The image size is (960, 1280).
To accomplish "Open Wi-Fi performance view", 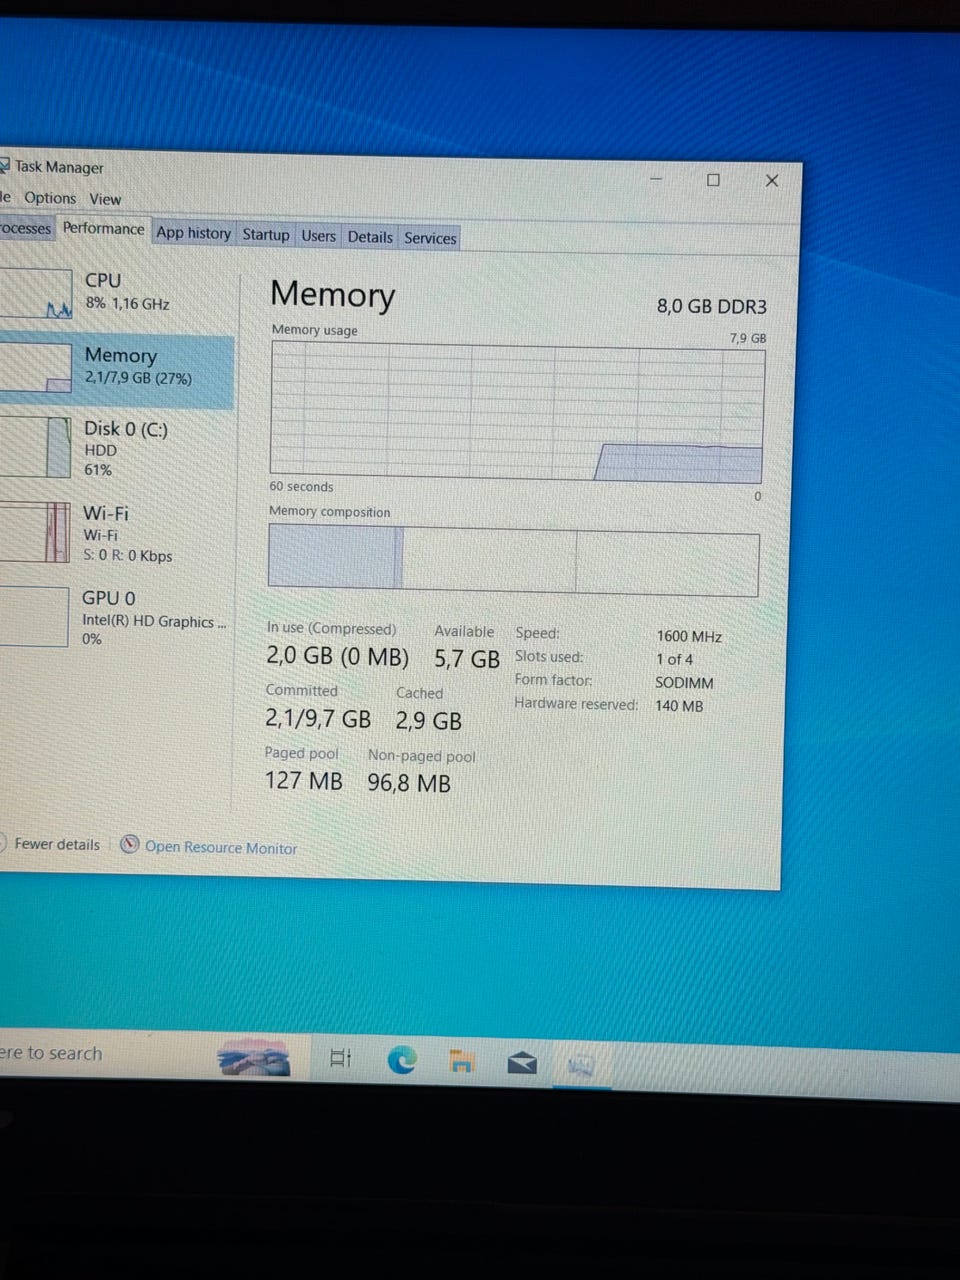I will (x=117, y=533).
